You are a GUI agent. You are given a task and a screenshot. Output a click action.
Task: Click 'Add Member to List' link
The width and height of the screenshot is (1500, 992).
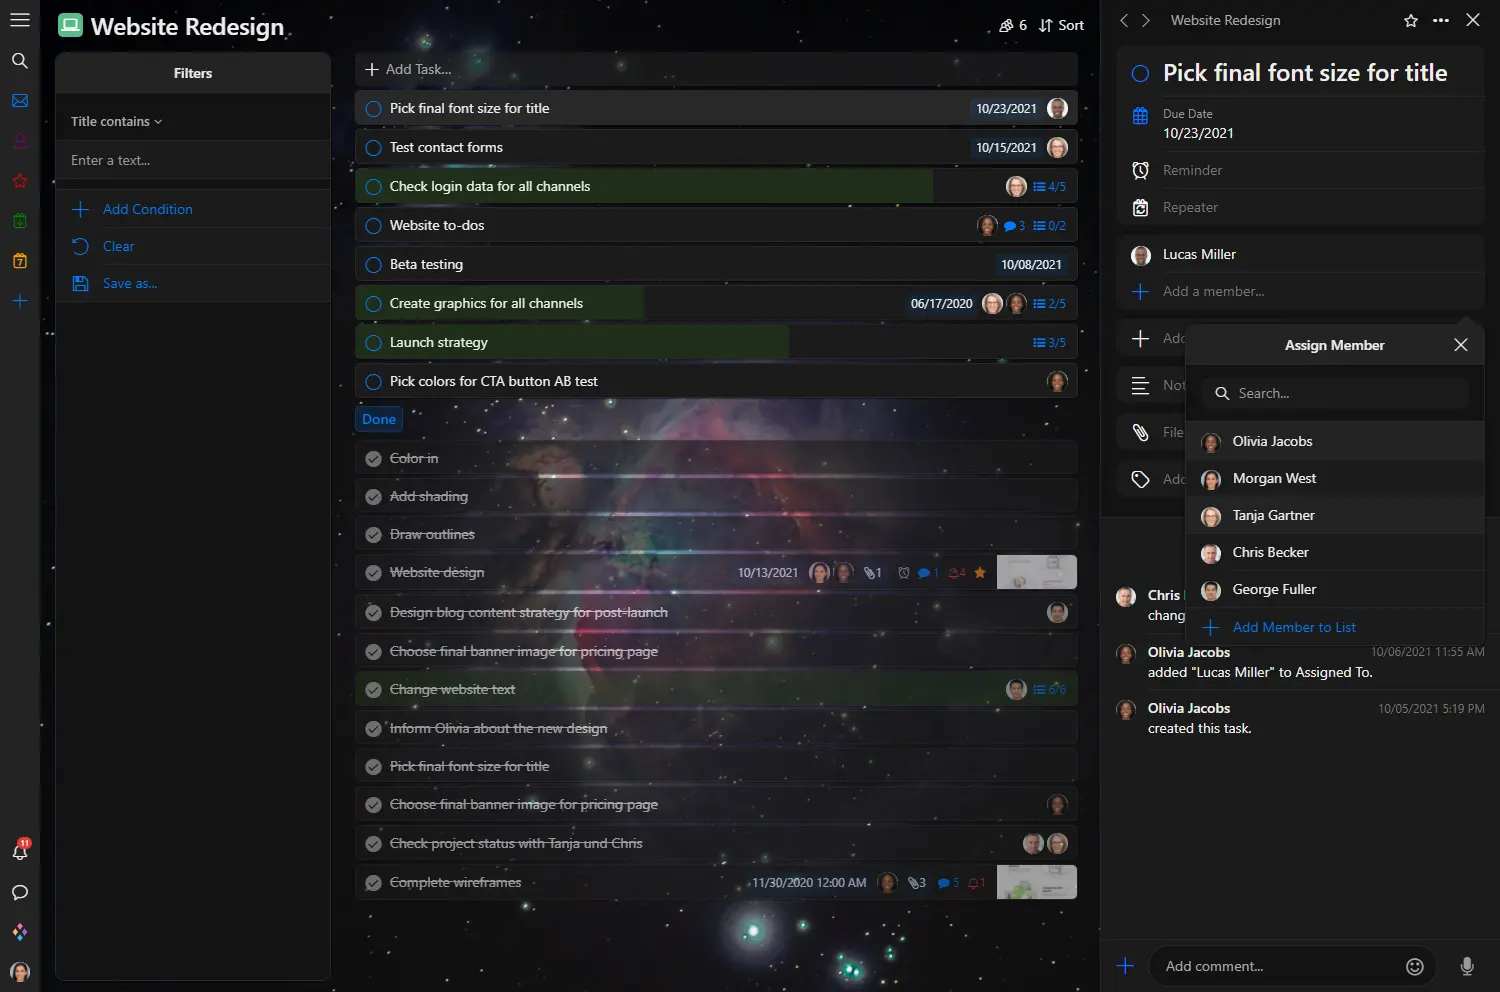pyautogui.click(x=1293, y=628)
